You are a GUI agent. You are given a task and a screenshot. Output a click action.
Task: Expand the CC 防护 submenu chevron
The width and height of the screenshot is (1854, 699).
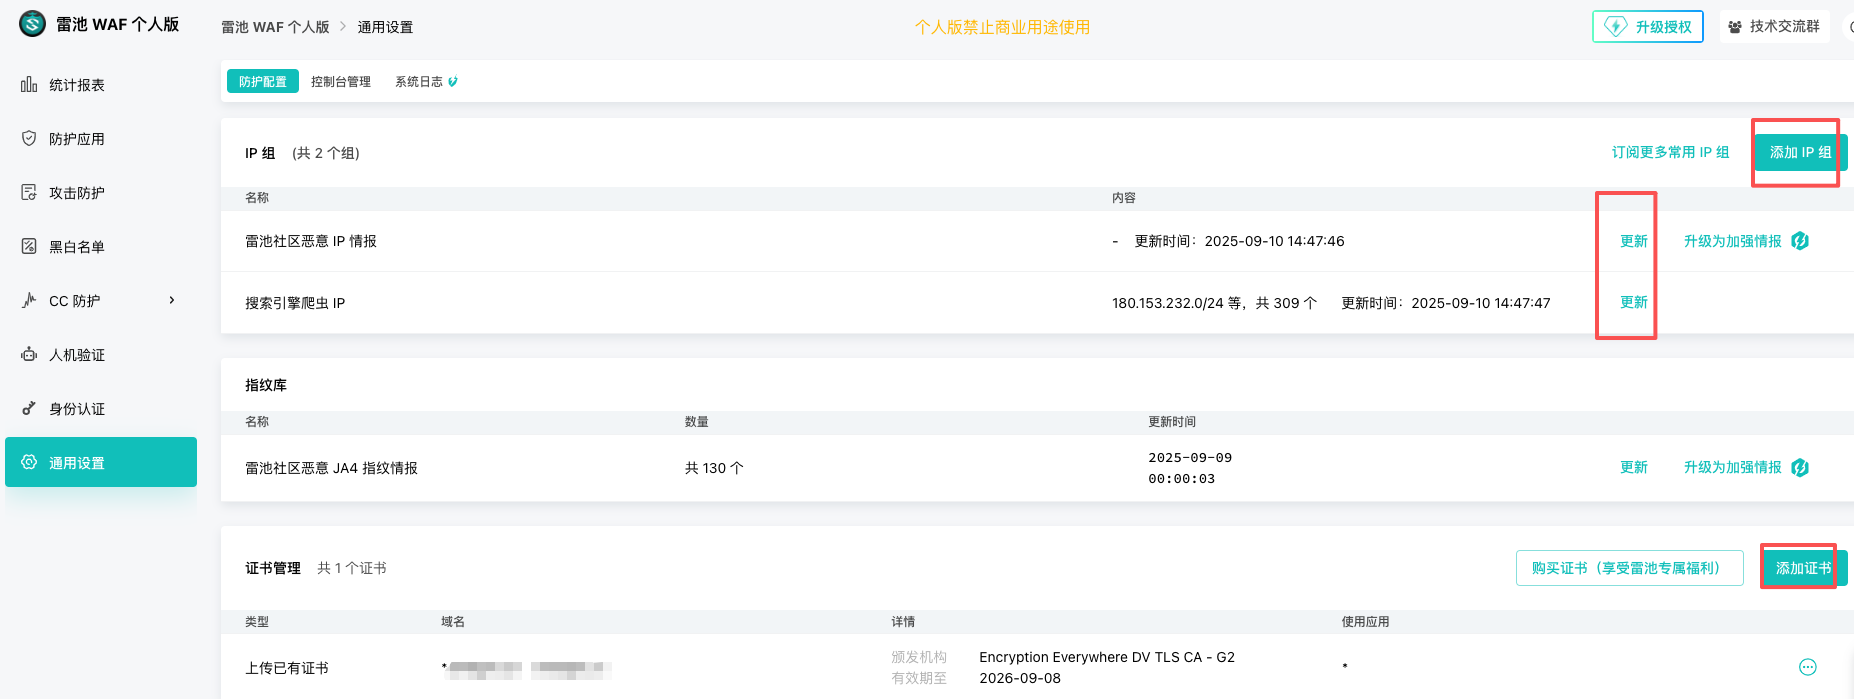(172, 300)
